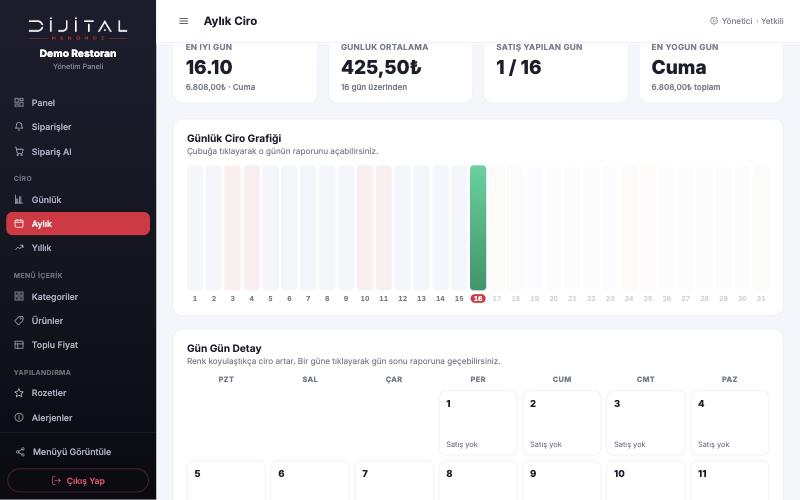Open Alerjenler info icon
The width and height of the screenshot is (800, 500).
pos(19,417)
